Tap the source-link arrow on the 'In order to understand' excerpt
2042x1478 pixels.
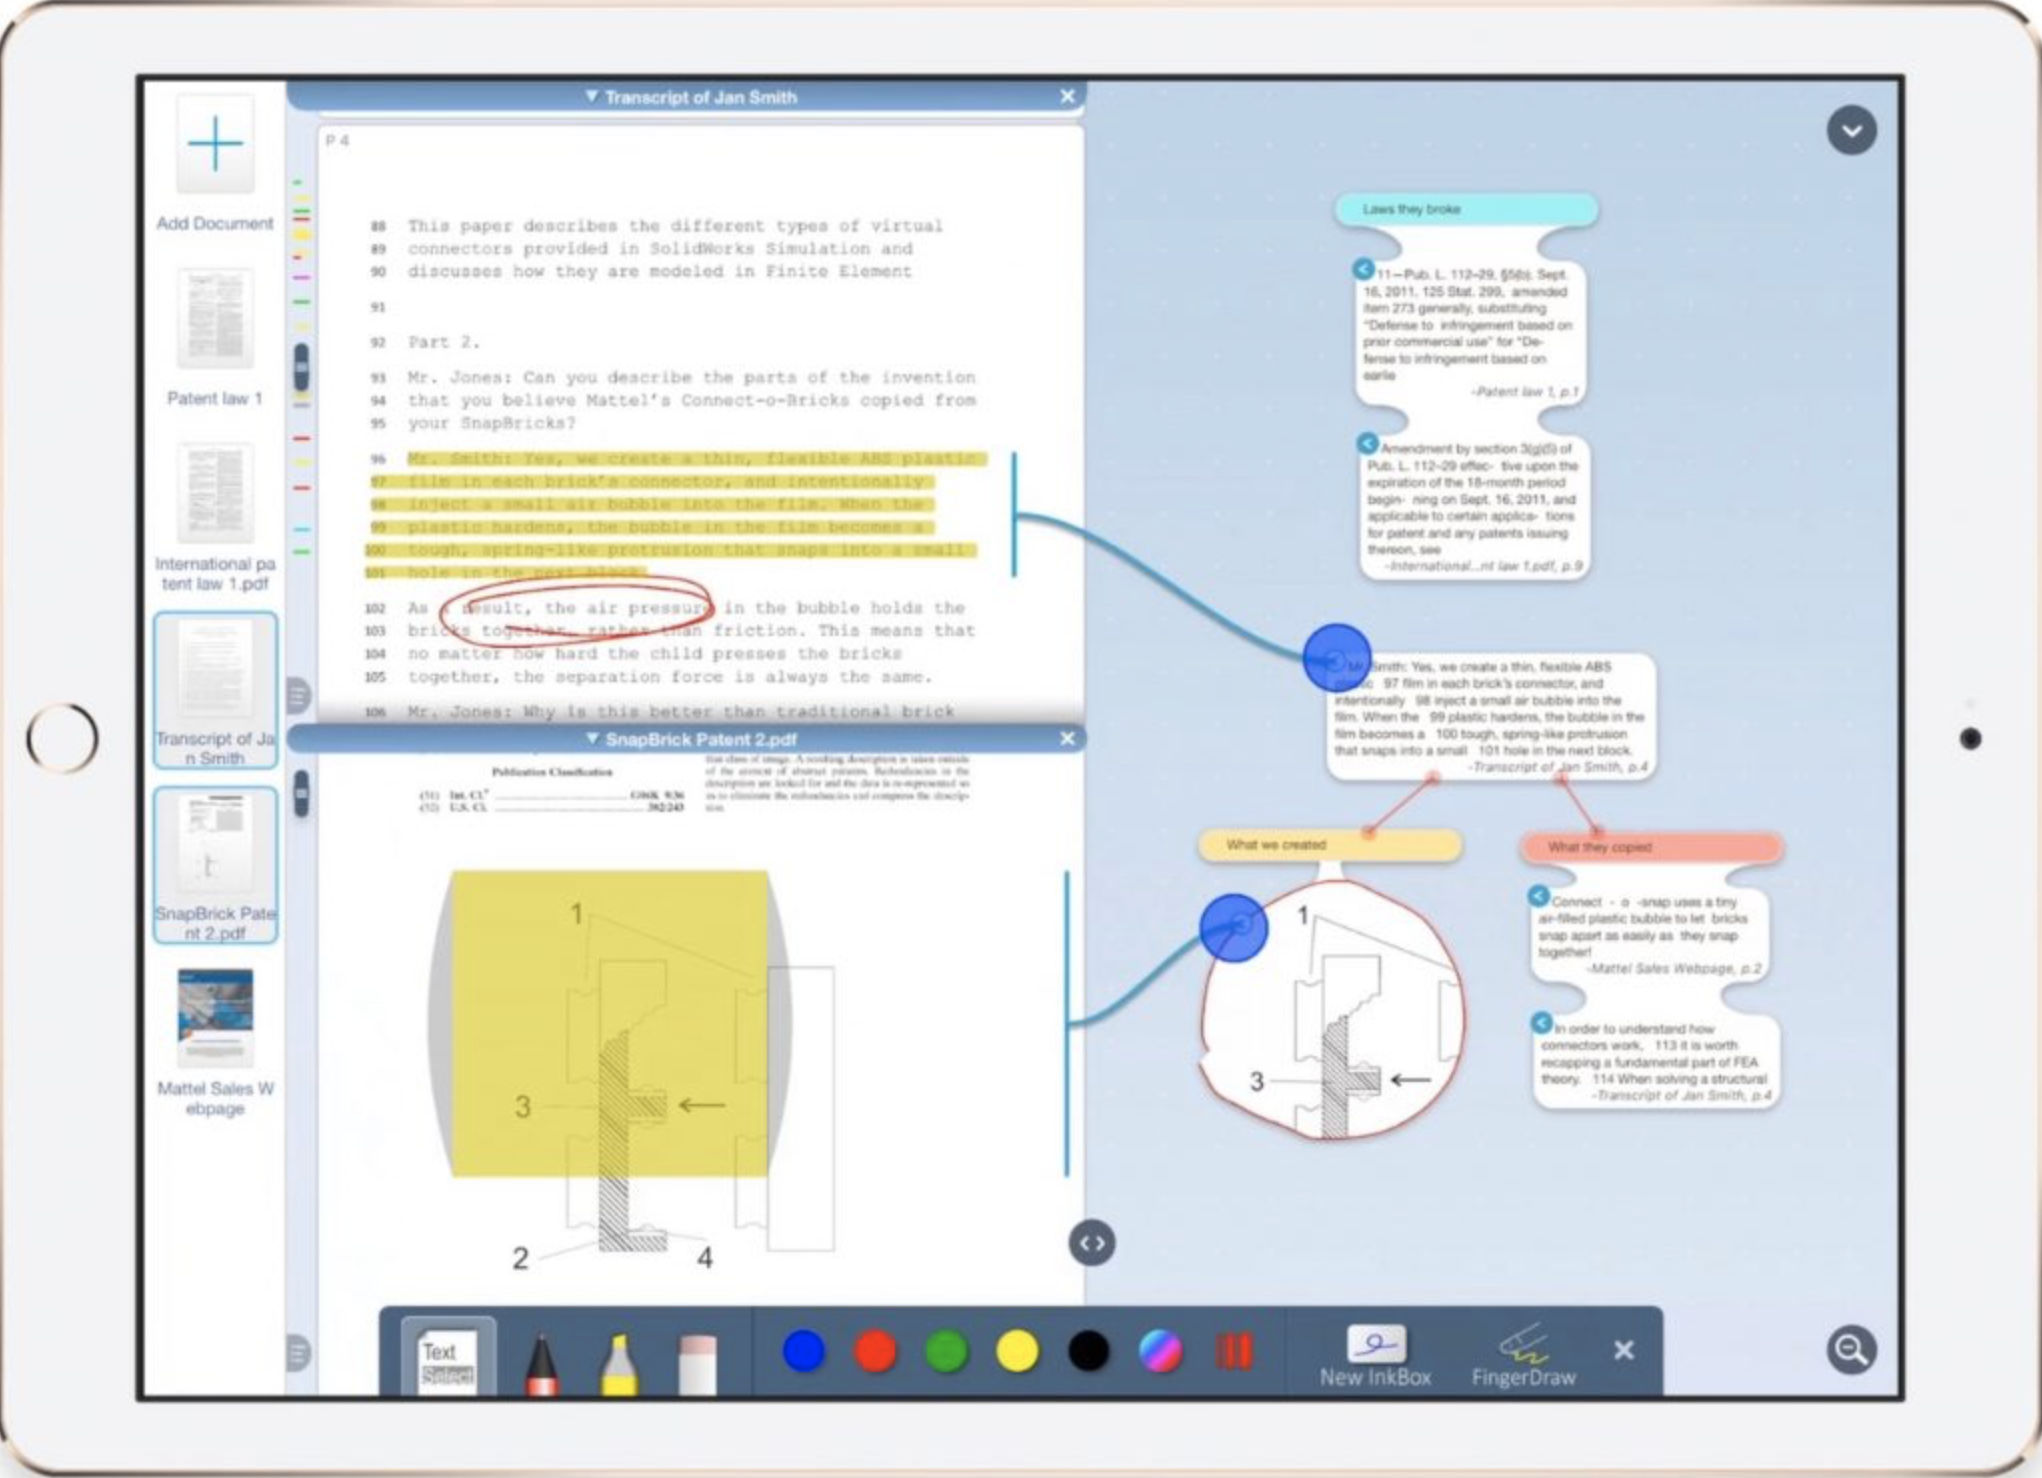(1541, 1023)
